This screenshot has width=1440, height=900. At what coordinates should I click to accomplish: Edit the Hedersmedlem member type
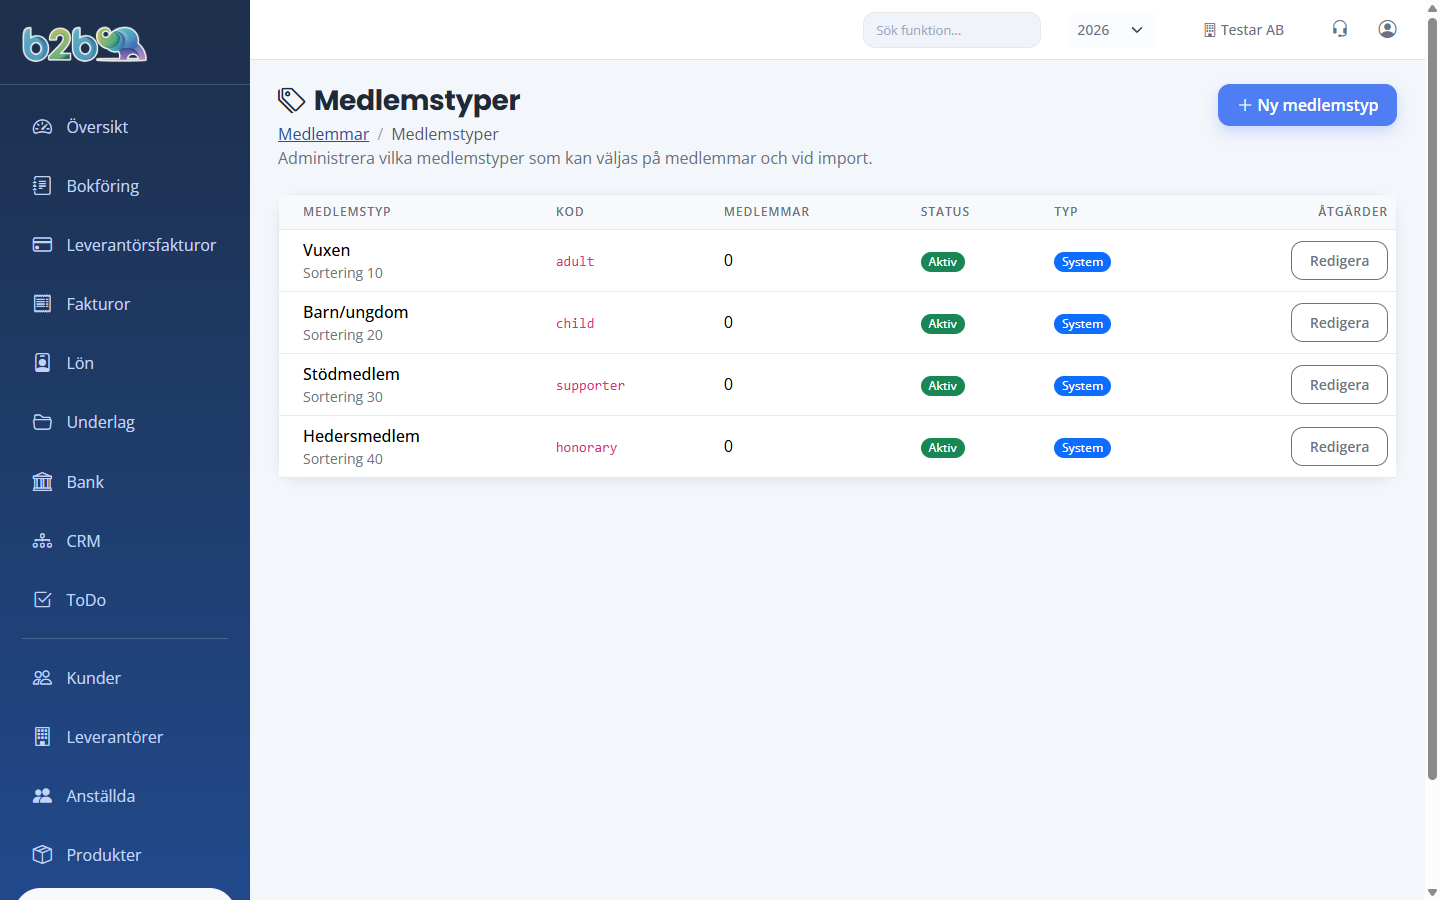pyautogui.click(x=1339, y=447)
